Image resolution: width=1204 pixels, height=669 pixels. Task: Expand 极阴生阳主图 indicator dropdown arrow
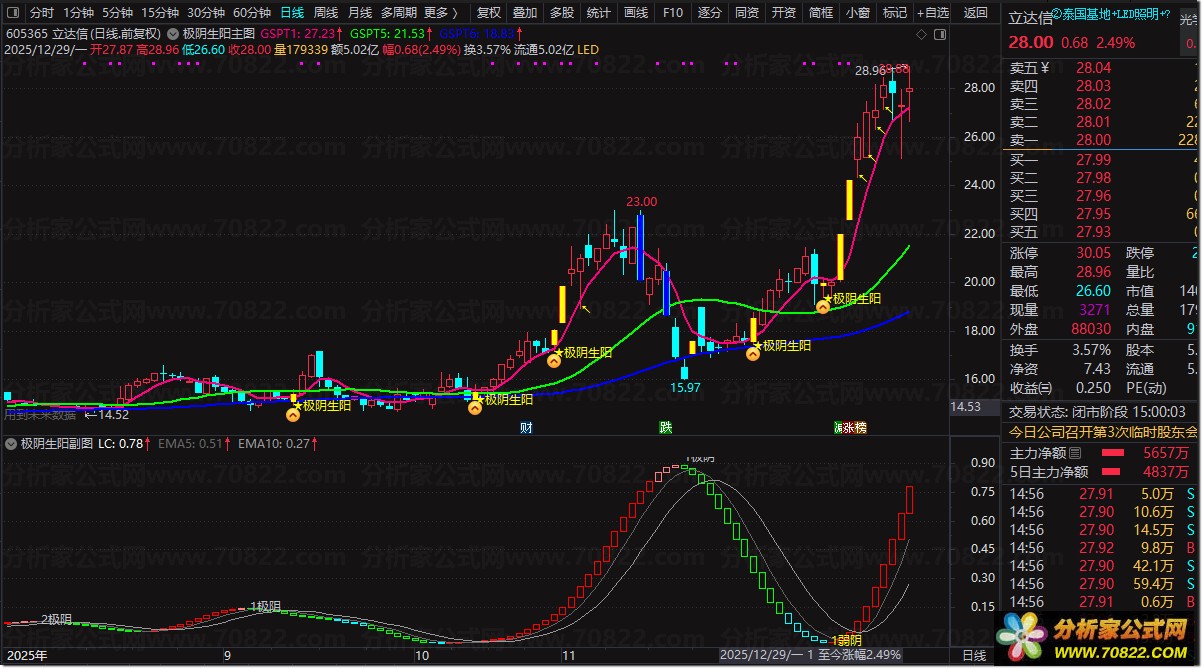pyautogui.click(x=174, y=33)
